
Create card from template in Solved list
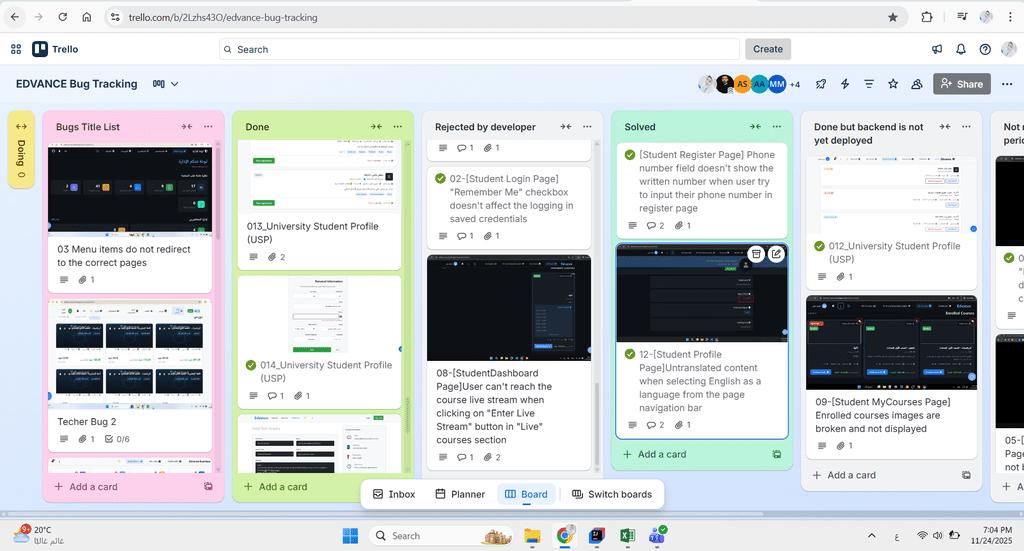pyautogui.click(x=776, y=454)
